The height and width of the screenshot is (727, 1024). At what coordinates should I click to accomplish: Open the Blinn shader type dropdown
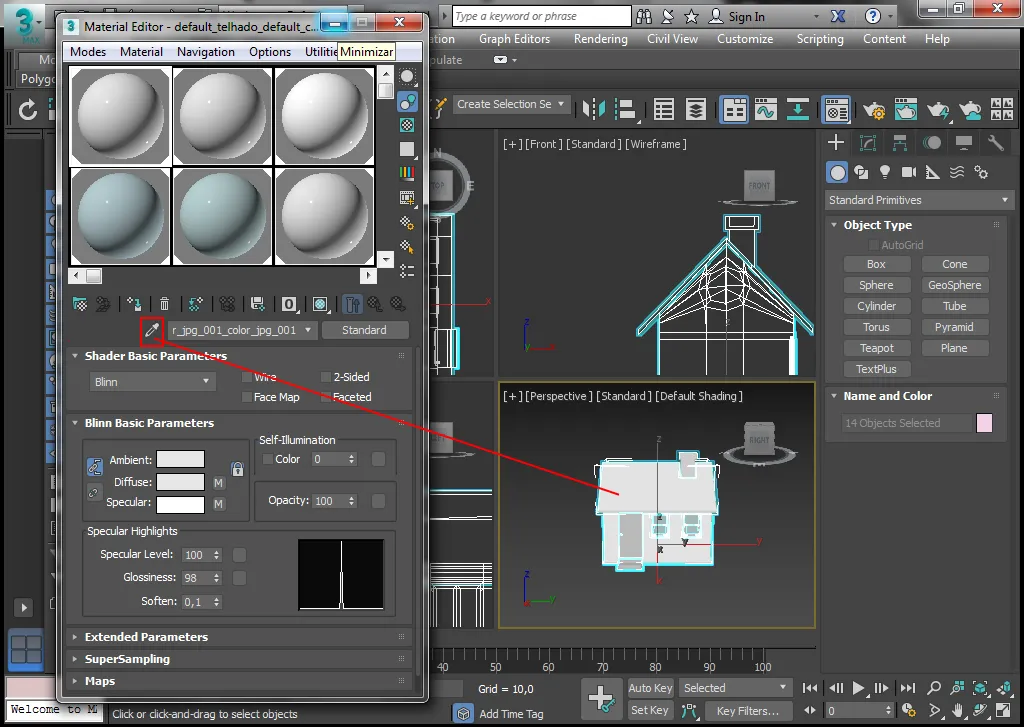coord(152,381)
